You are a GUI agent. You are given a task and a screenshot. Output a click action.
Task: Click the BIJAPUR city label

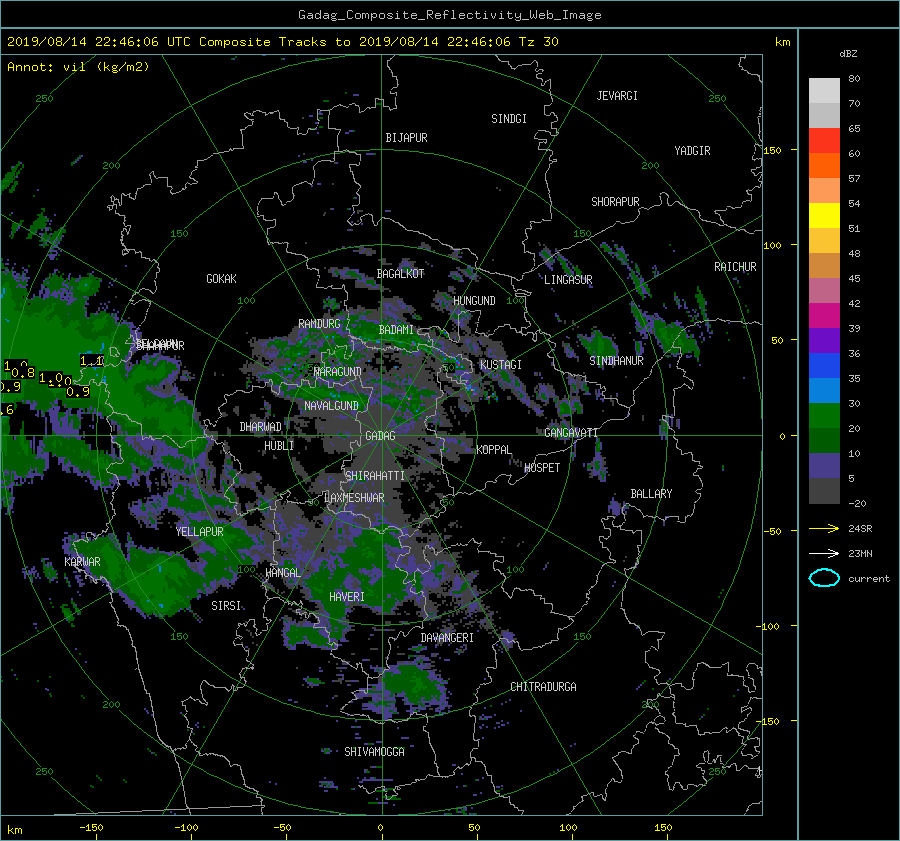[406, 138]
